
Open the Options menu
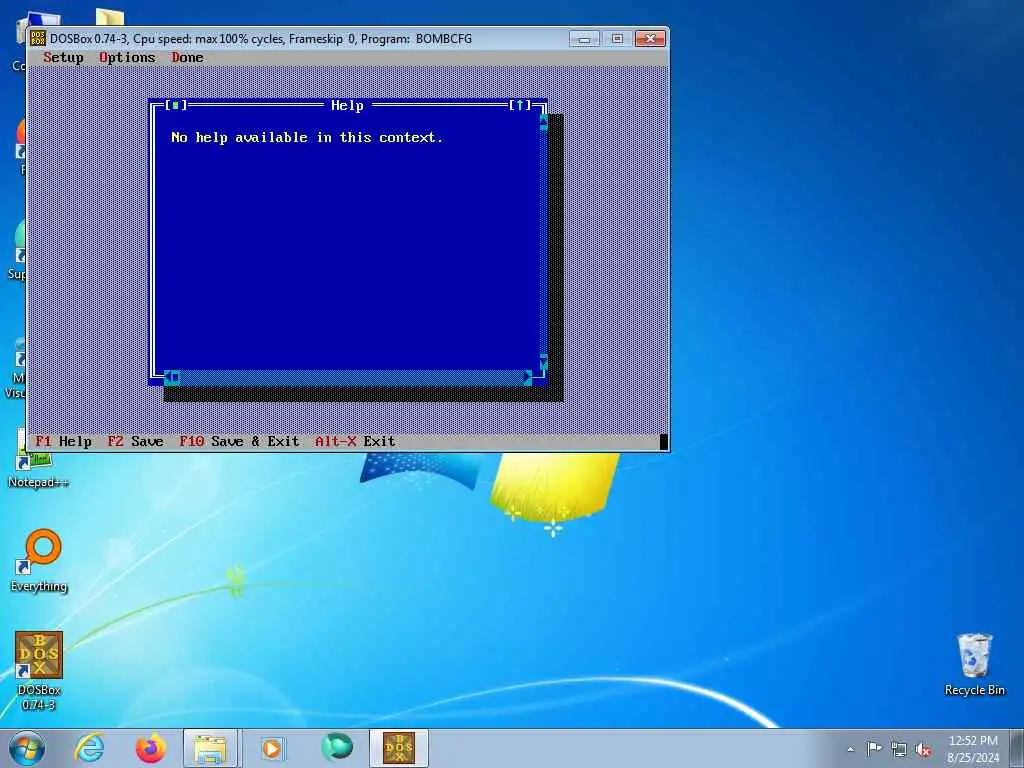pyautogui.click(x=127, y=57)
